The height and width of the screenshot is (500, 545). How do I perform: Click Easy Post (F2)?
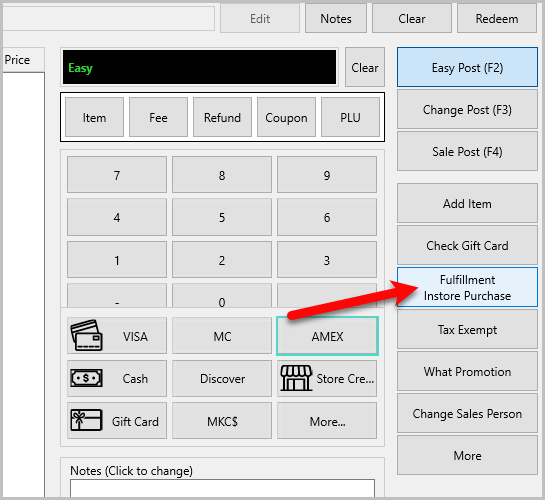click(x=467, y=67)
